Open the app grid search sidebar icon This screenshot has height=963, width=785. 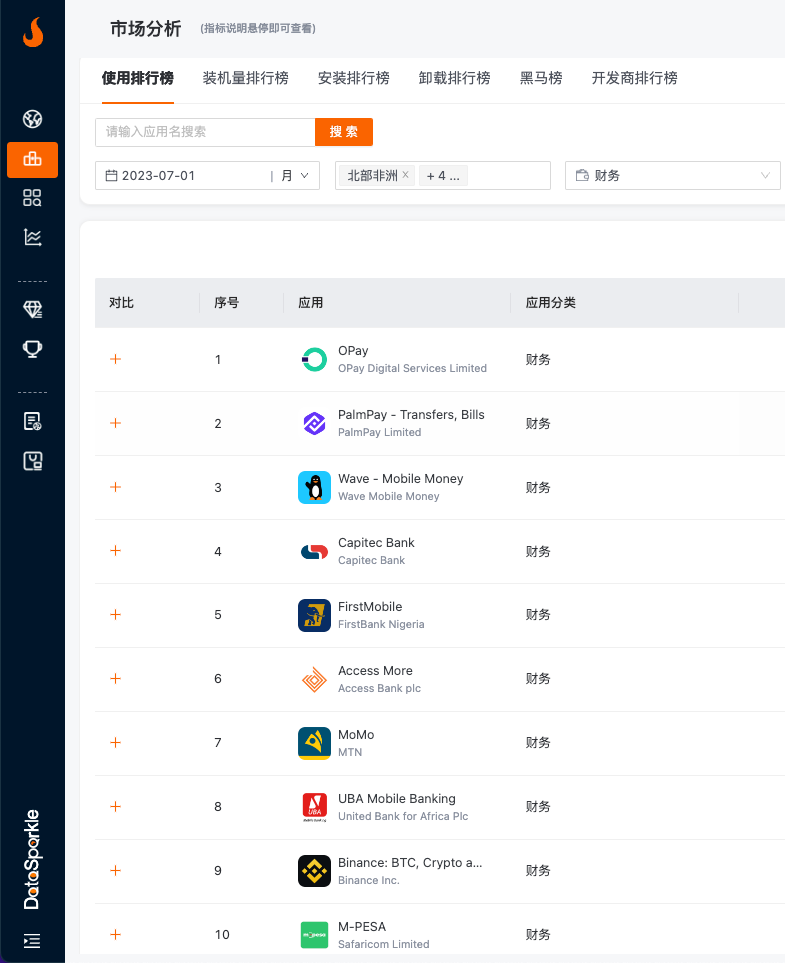tap(32, 198)
